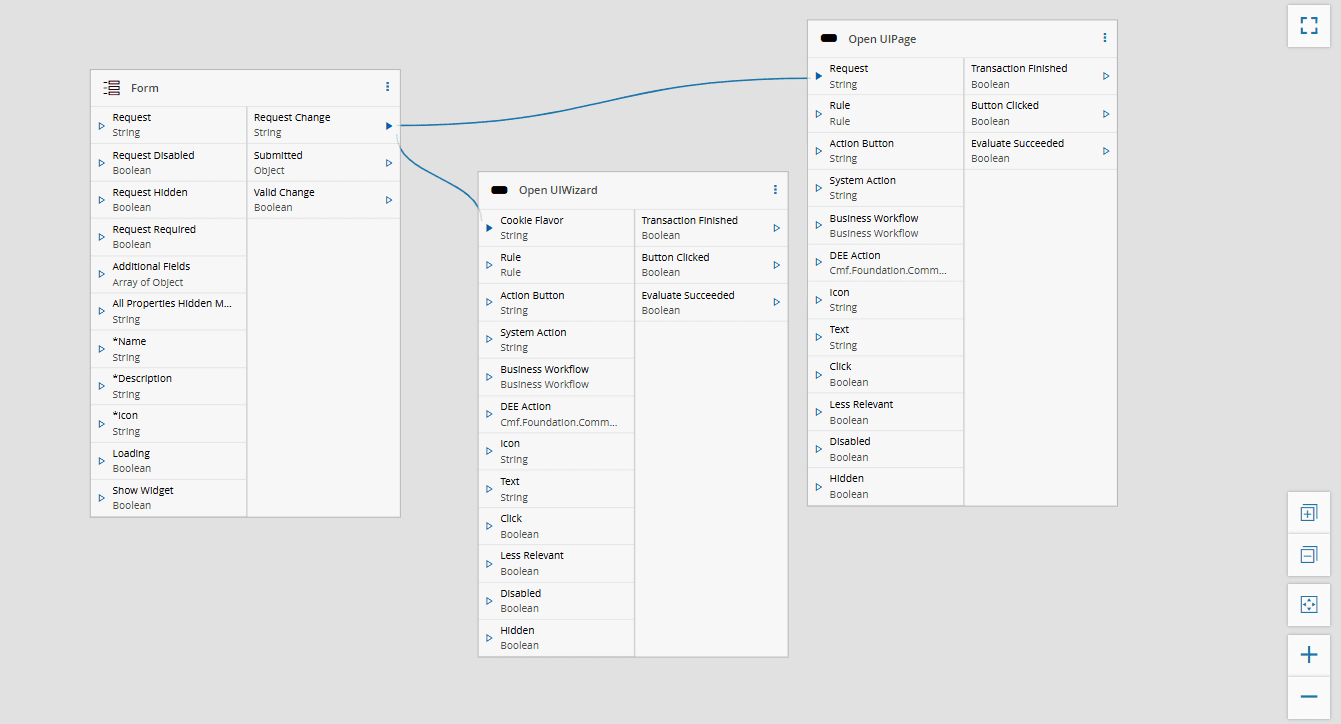Click the Open UIPage Request input port
The width and height of the screenshot is (1341, 724).
tap(818, 76)
